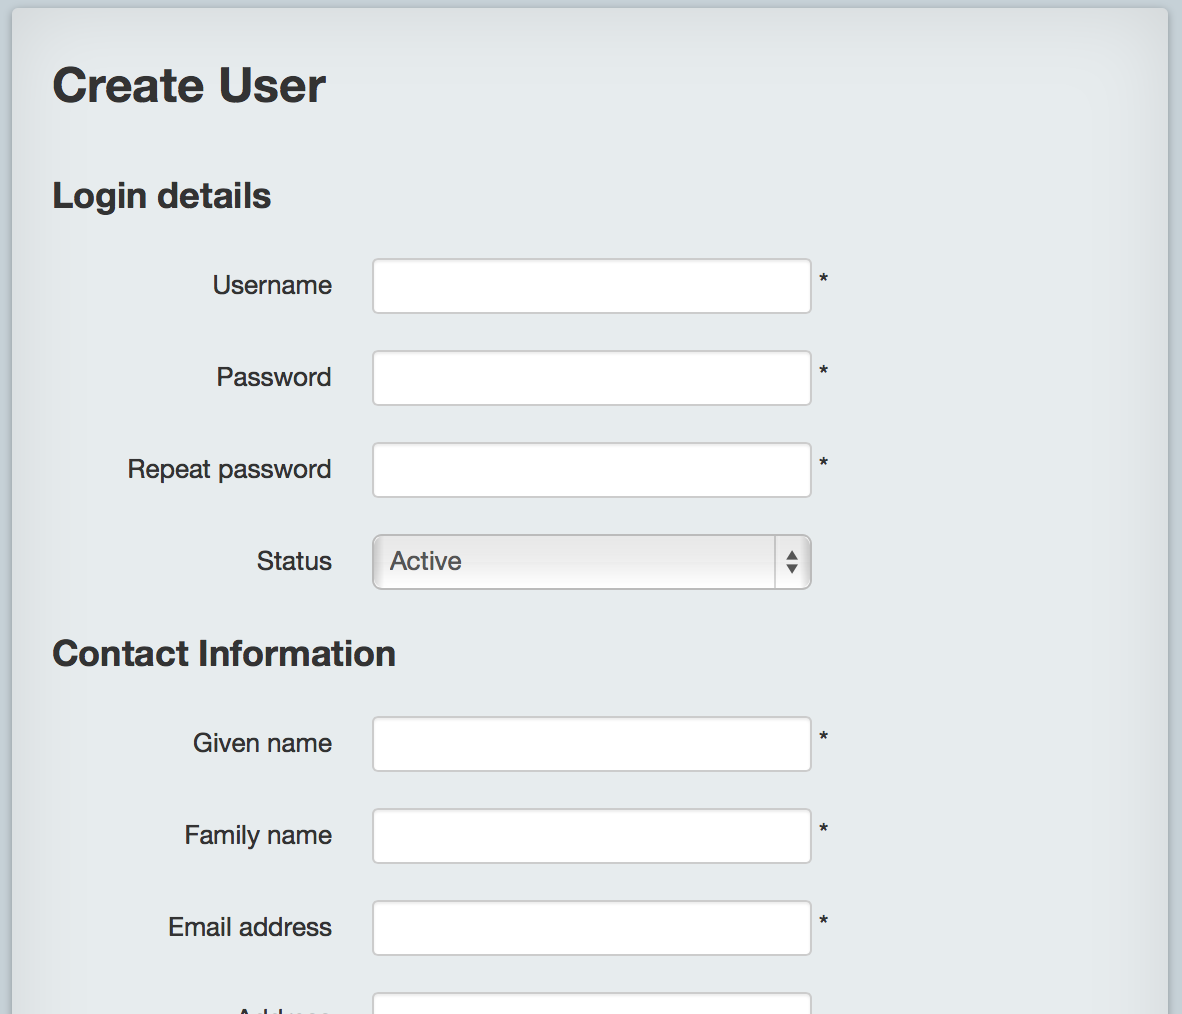The image size is (1182, 1014).
Task: Click the Login details section heading
Action: 161,196
